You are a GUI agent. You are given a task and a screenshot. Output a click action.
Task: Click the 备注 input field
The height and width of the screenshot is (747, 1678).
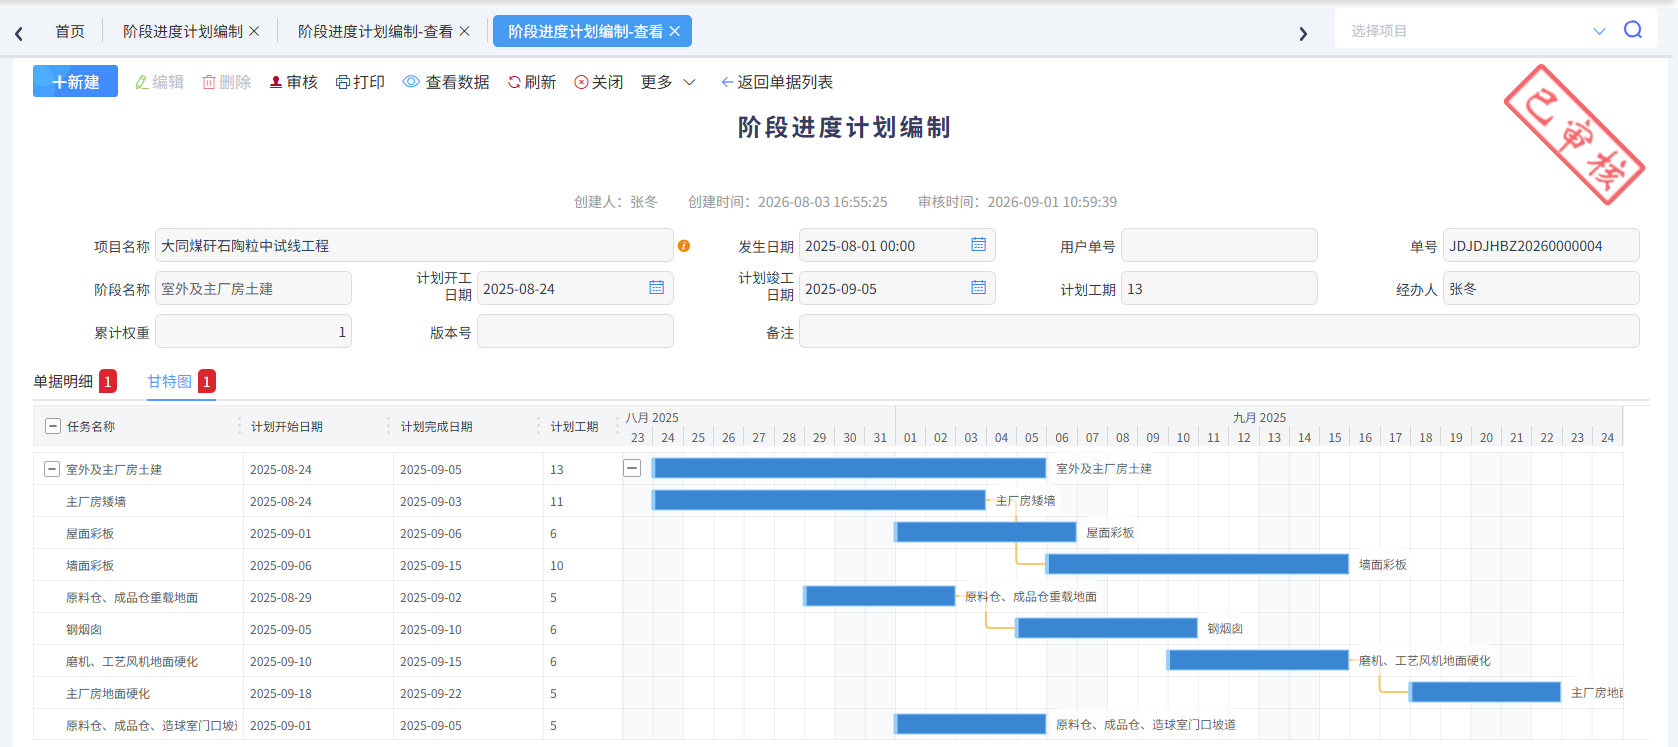click(x=1219, y=331)
